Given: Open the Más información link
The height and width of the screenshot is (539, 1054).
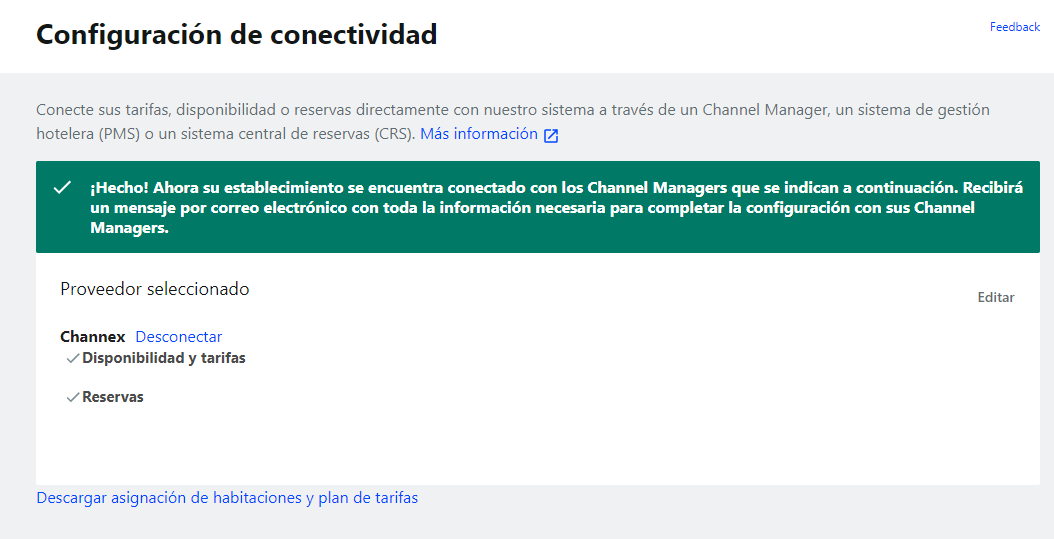Looking at the screenshot, I should 478,134.
